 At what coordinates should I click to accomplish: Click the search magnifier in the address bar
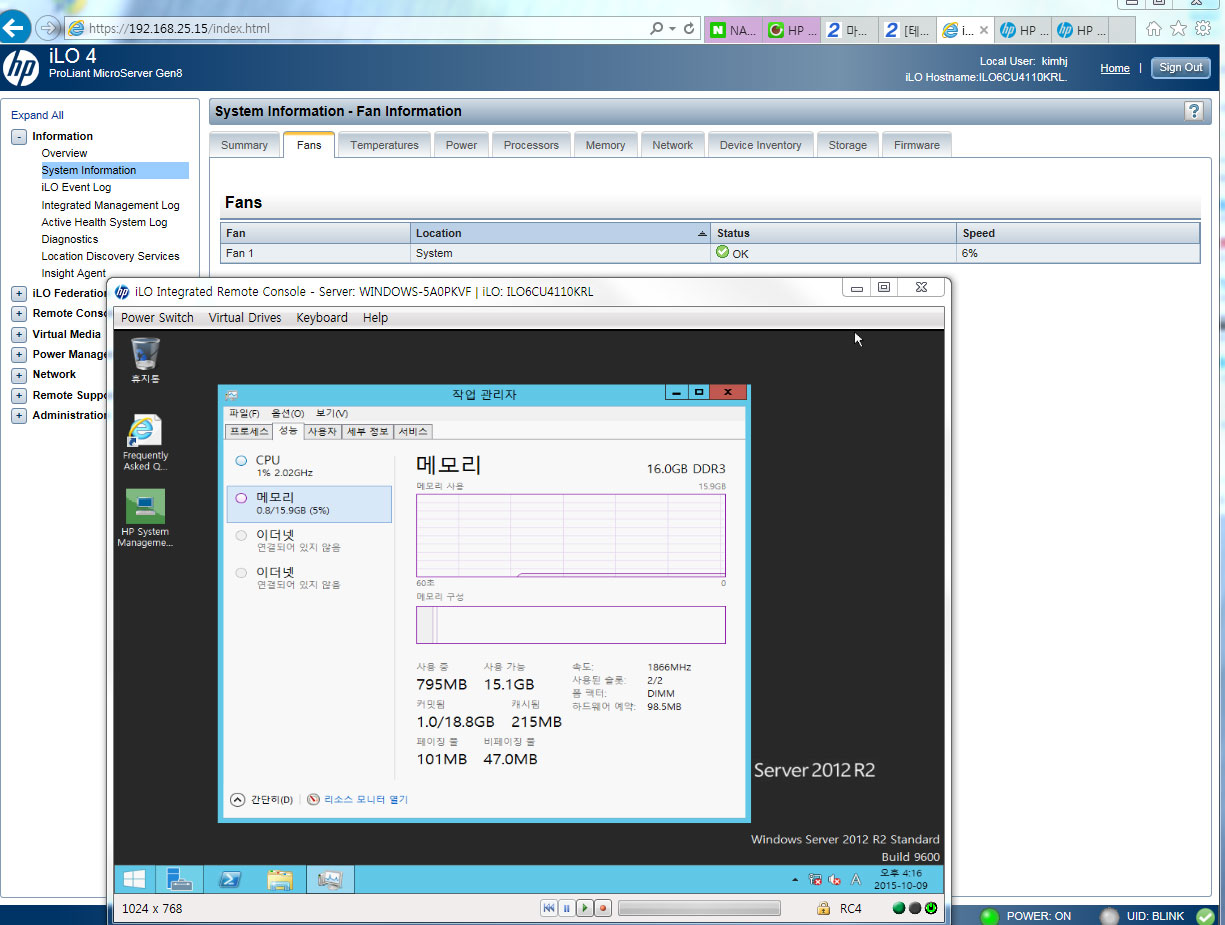coord(657,29)
